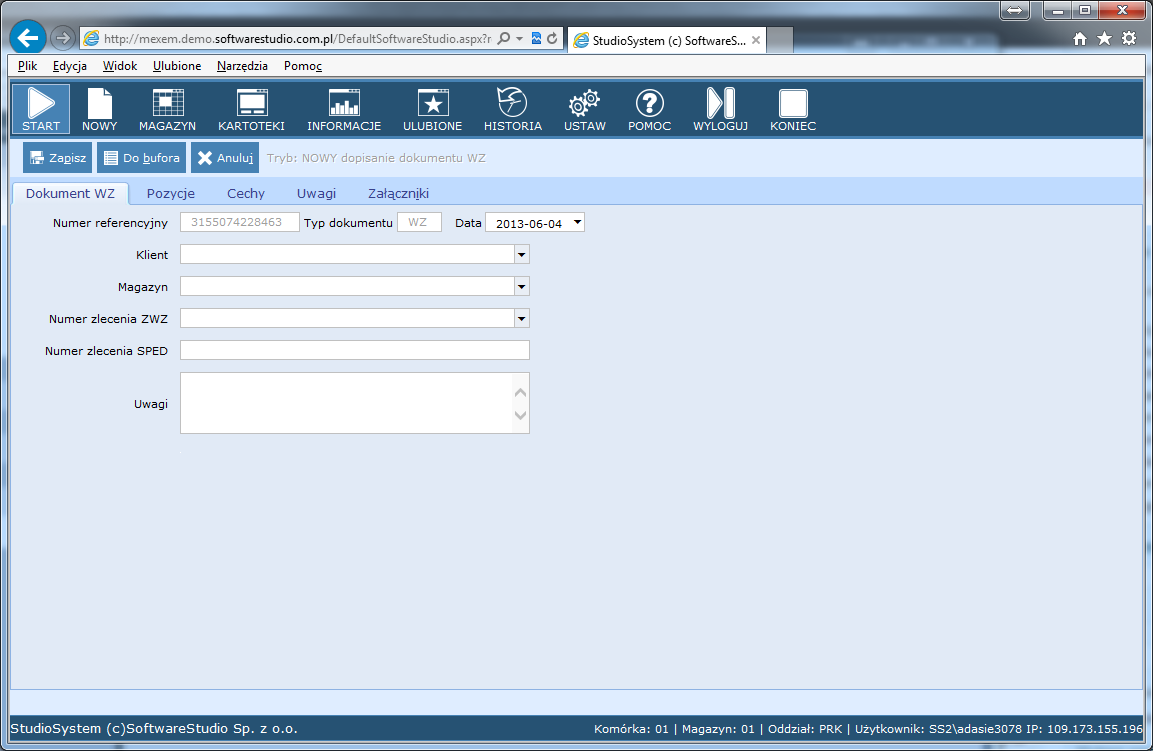Click into the Klient combo field
Image resolution: width=1153 pixels, height=751 pixels.
tap(347, 255)
